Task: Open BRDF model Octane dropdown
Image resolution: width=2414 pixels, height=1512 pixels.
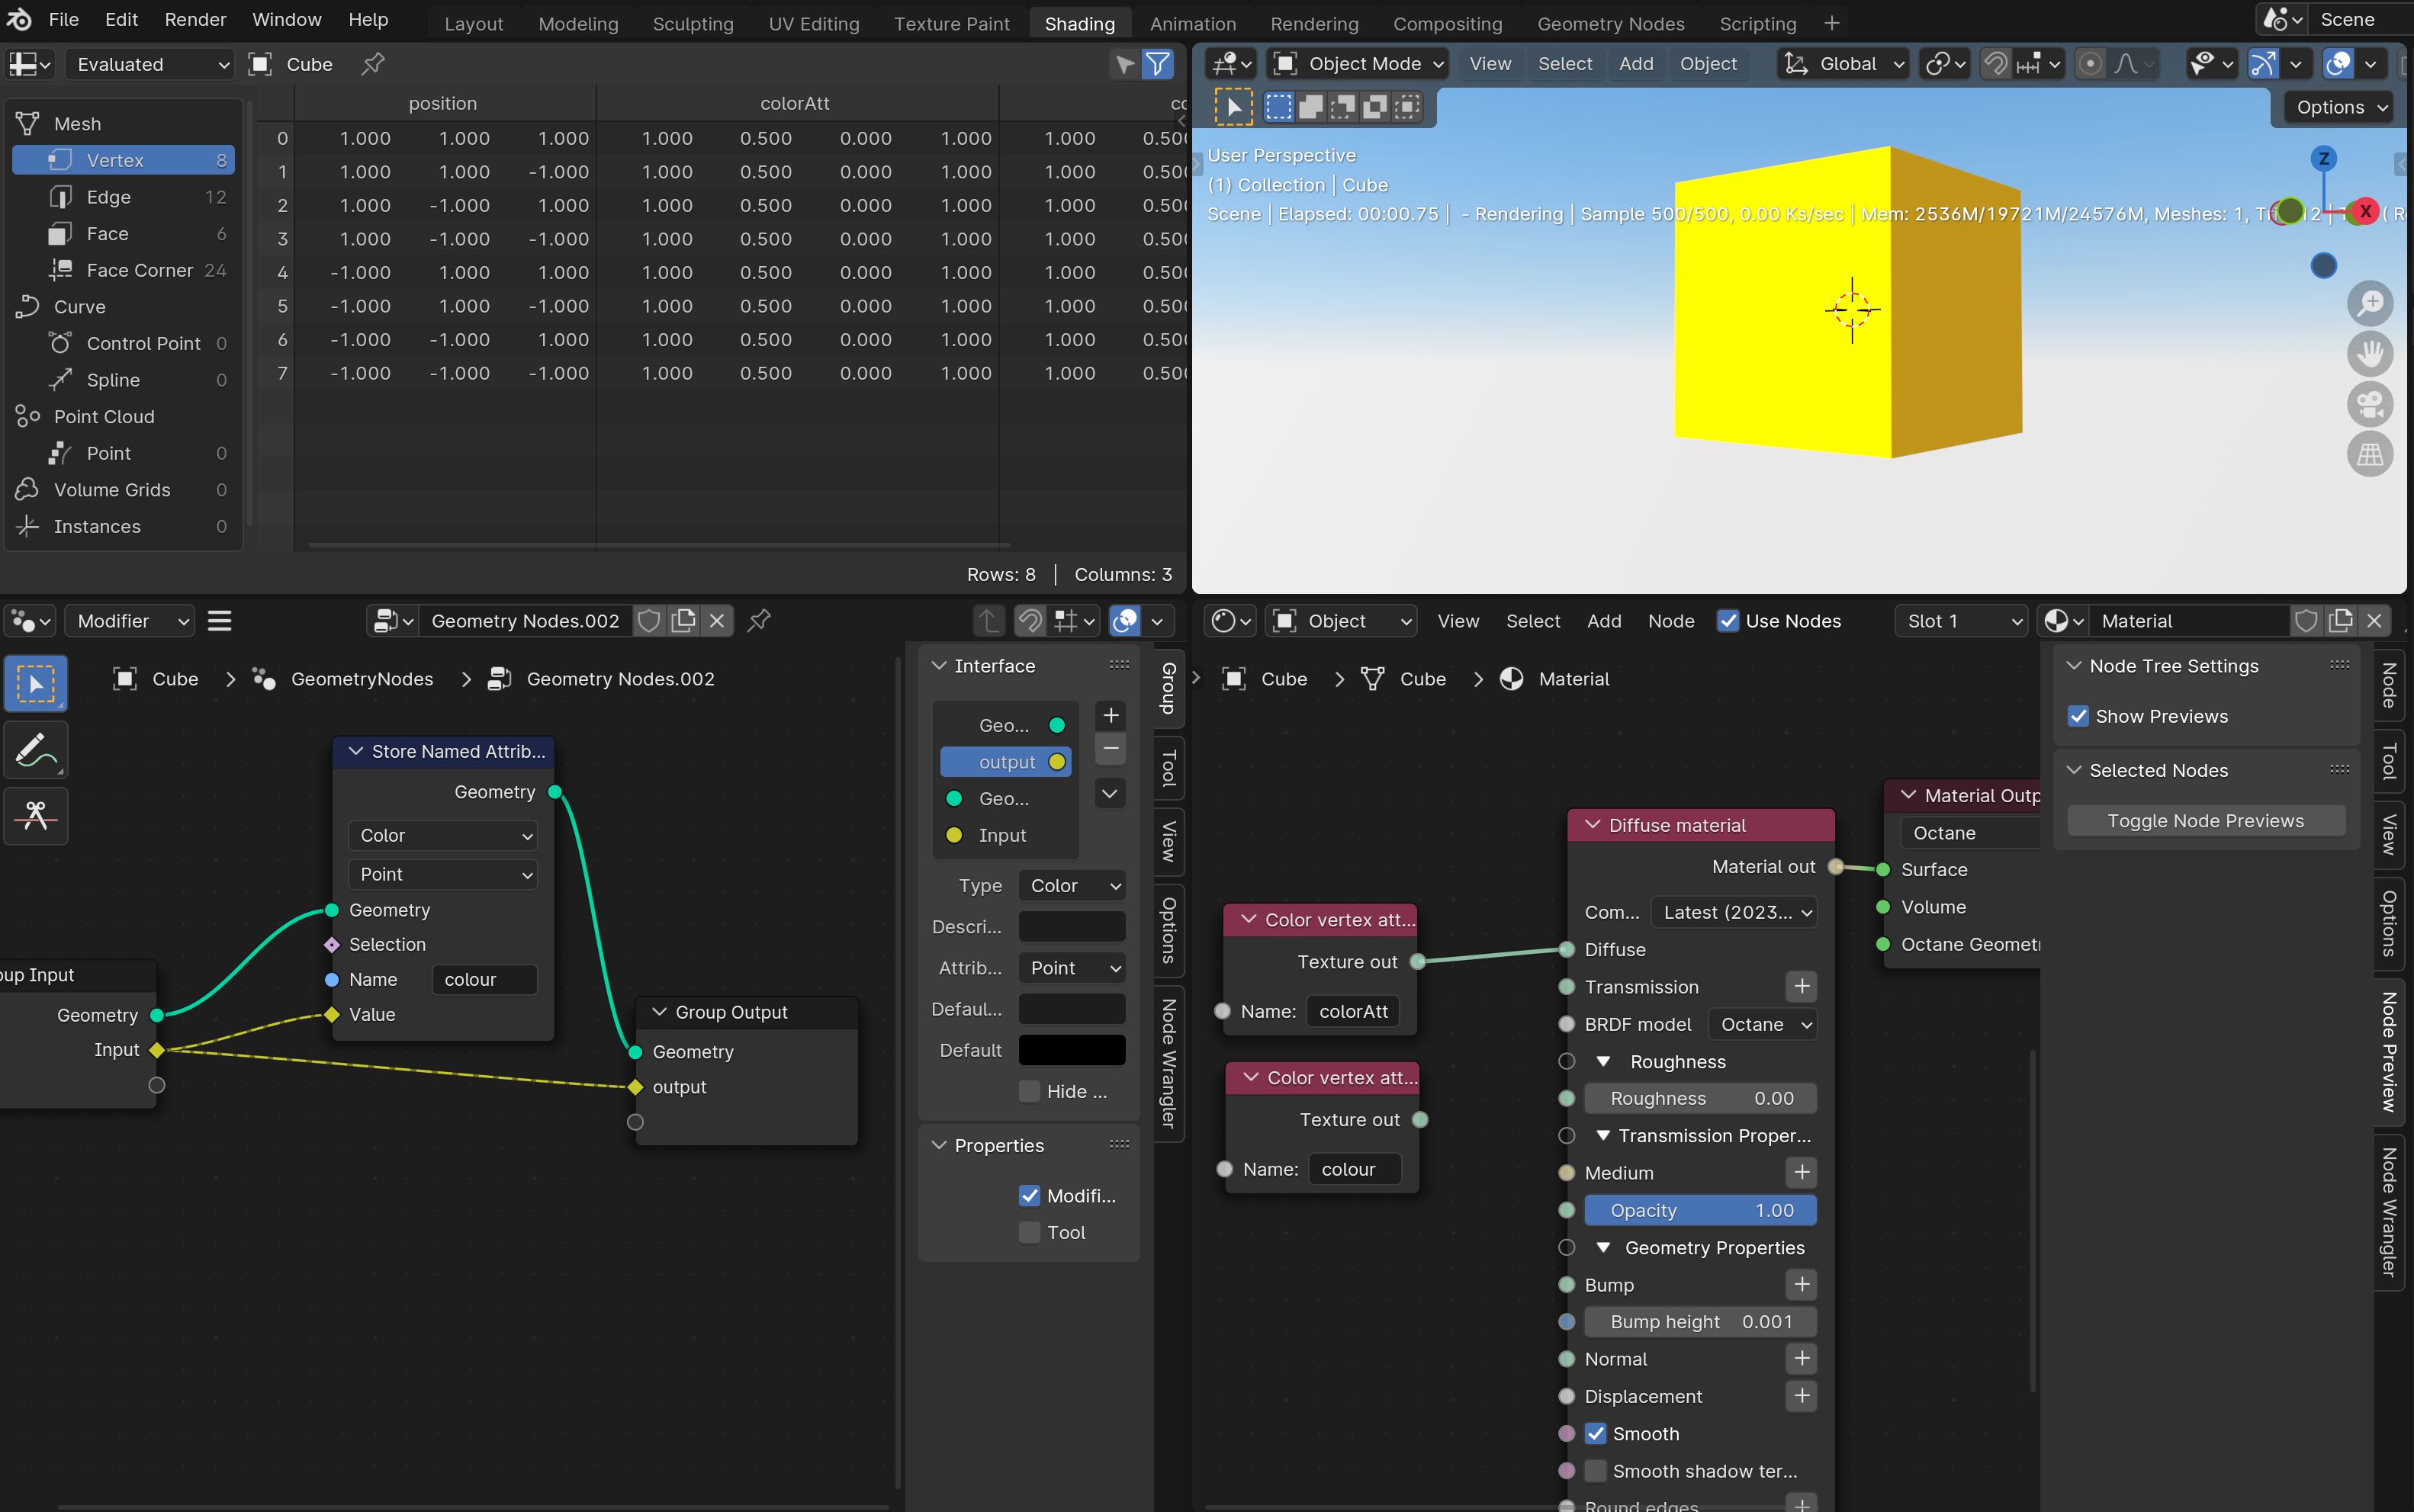Action: [1762, 1024]
